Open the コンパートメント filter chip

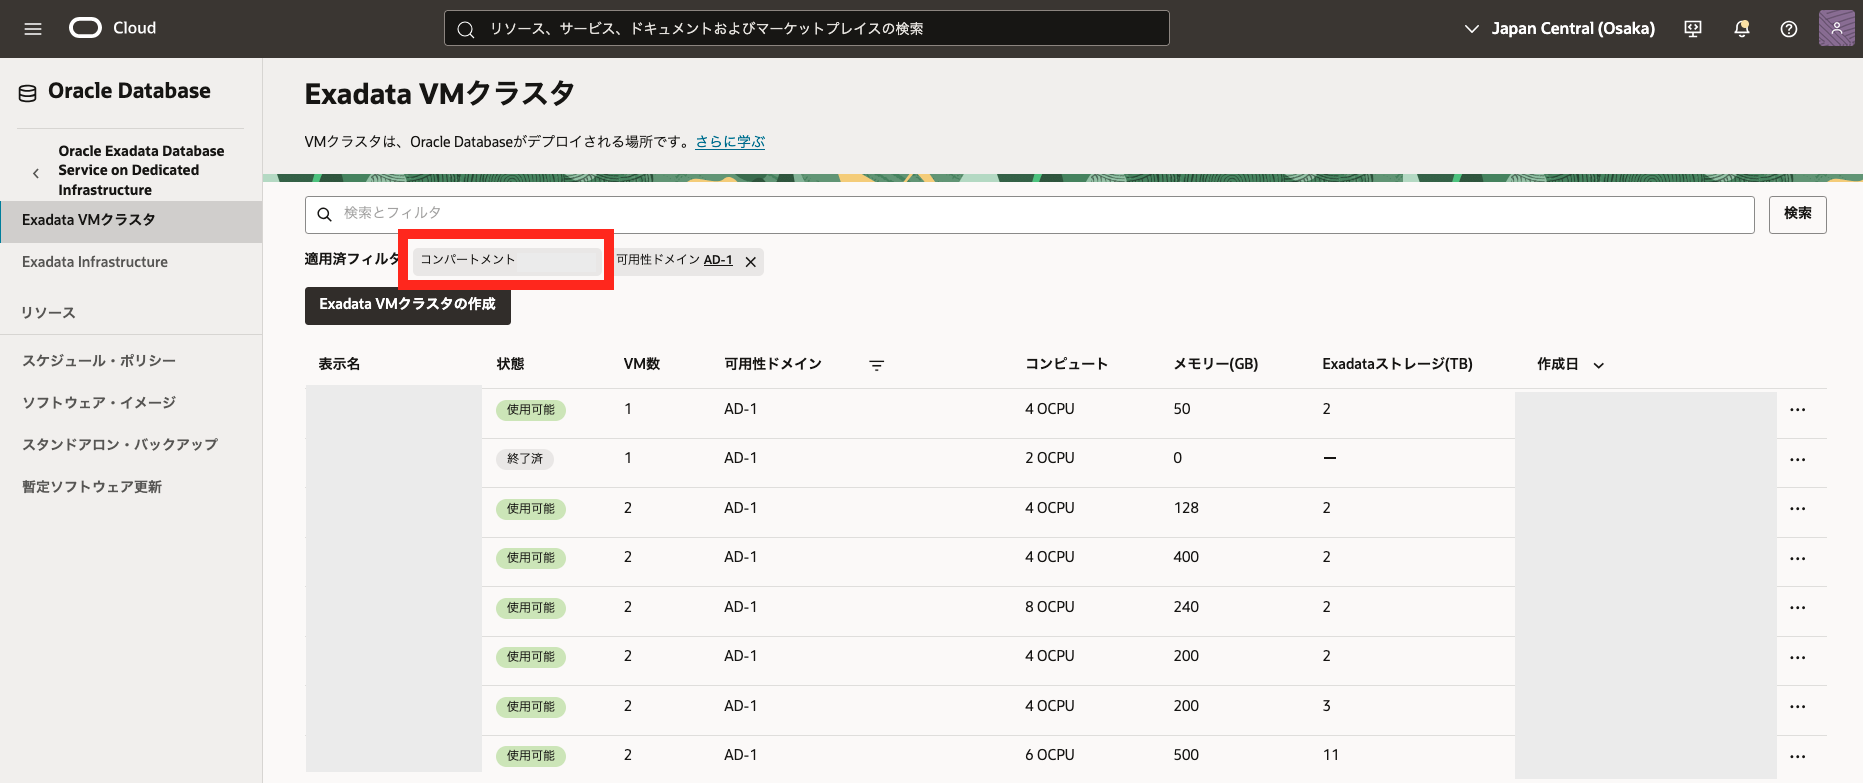tap(506, 260)
